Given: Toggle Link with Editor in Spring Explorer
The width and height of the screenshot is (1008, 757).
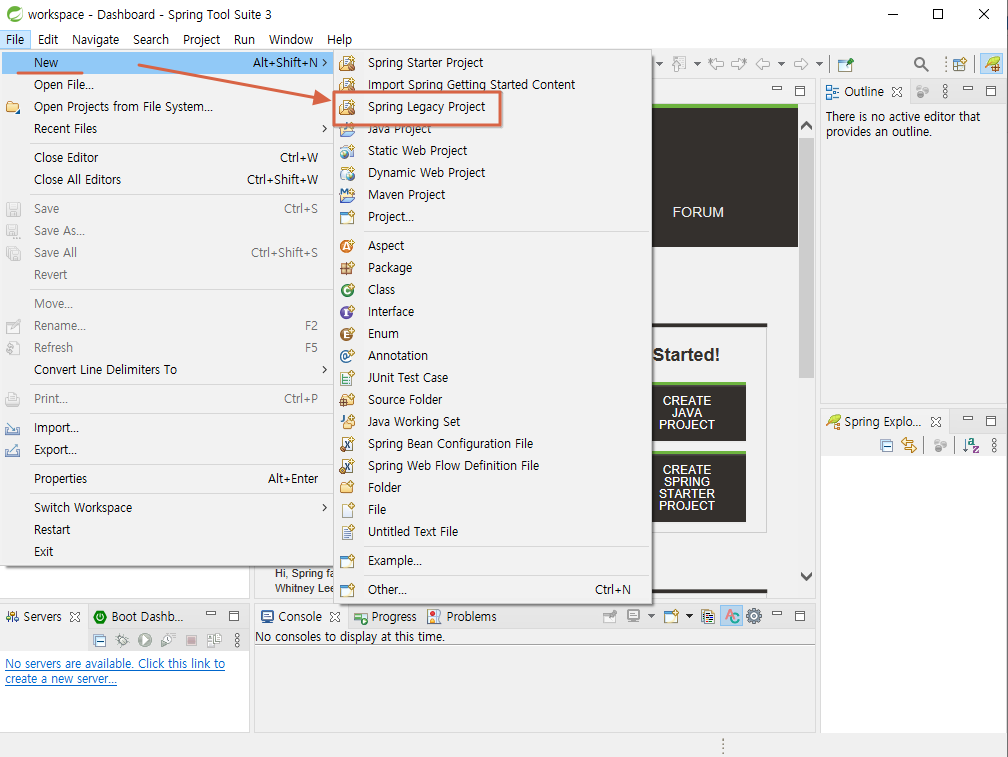Looking at the screenshot, I should click(909, 445).
